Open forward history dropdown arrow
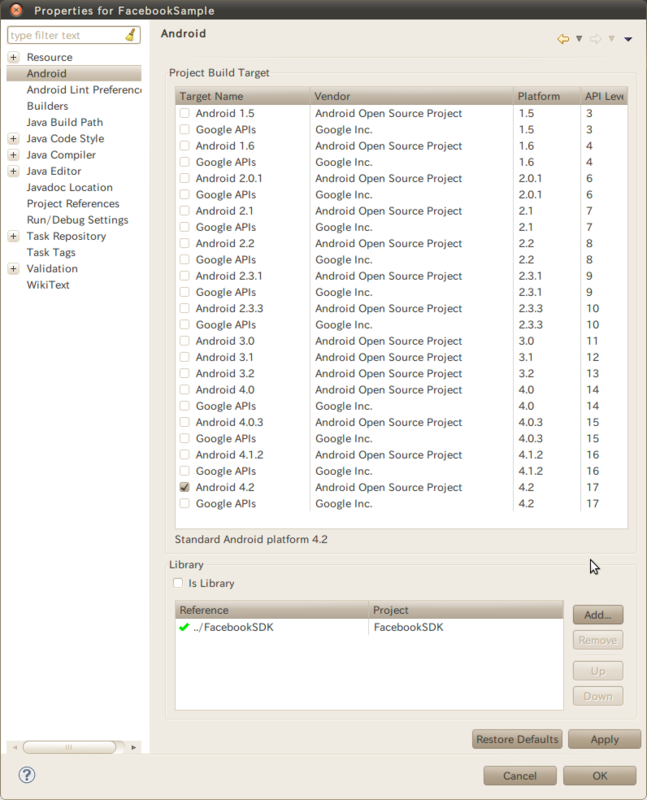This screenshot has height=800, width=647. [x=611, y=39]
